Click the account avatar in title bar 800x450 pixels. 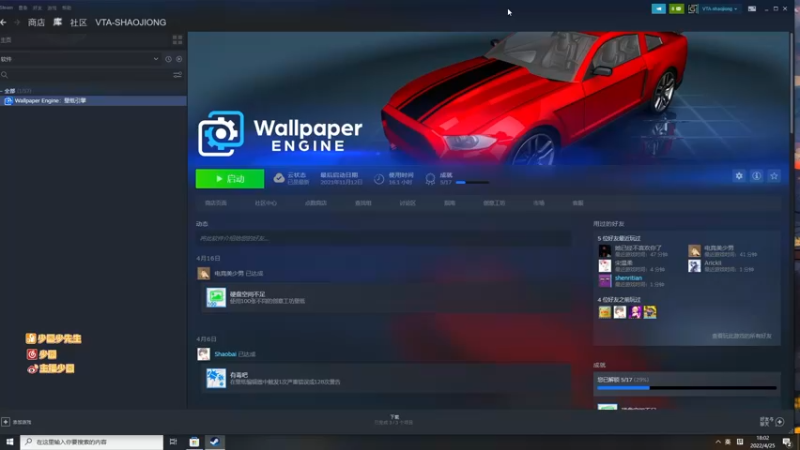693,9
